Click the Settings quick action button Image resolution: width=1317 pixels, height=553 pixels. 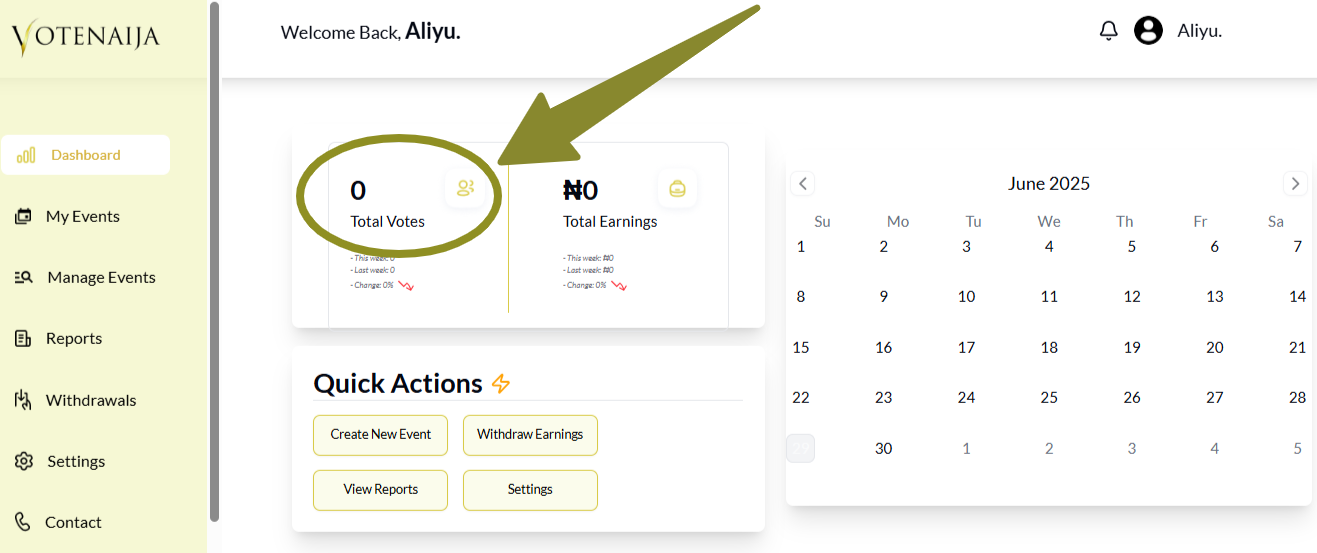[x=530, y=490]
